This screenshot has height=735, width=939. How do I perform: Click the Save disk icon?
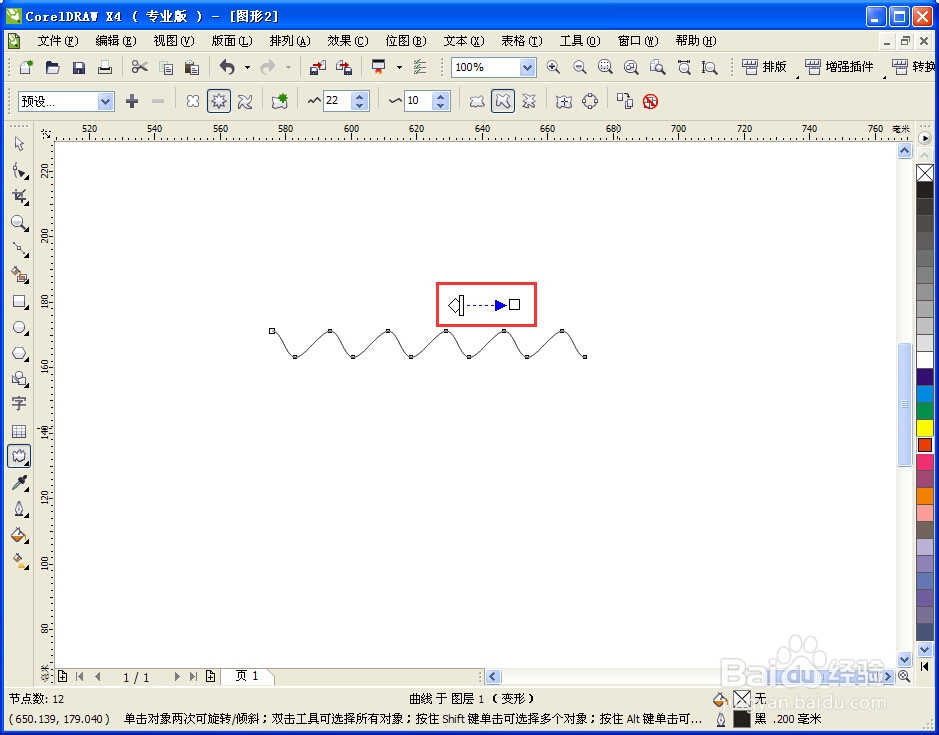point(78,68)
